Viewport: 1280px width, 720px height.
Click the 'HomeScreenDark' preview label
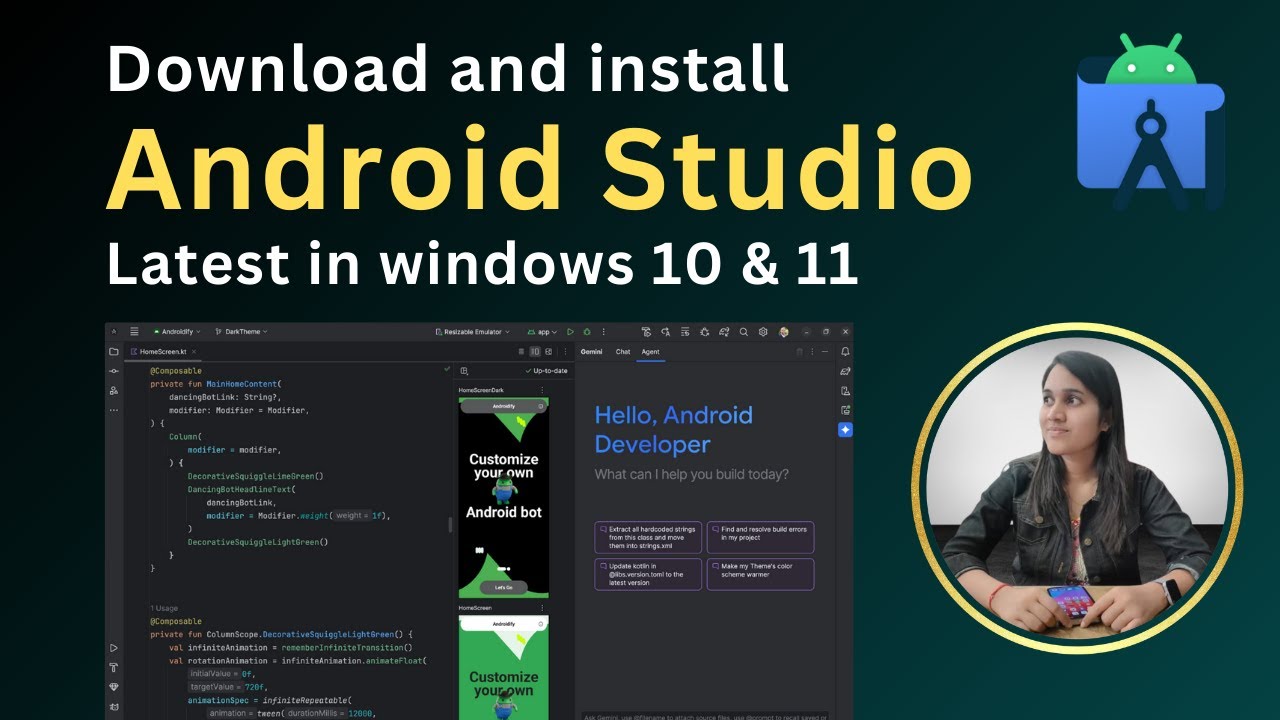click(x=481, y=390)
